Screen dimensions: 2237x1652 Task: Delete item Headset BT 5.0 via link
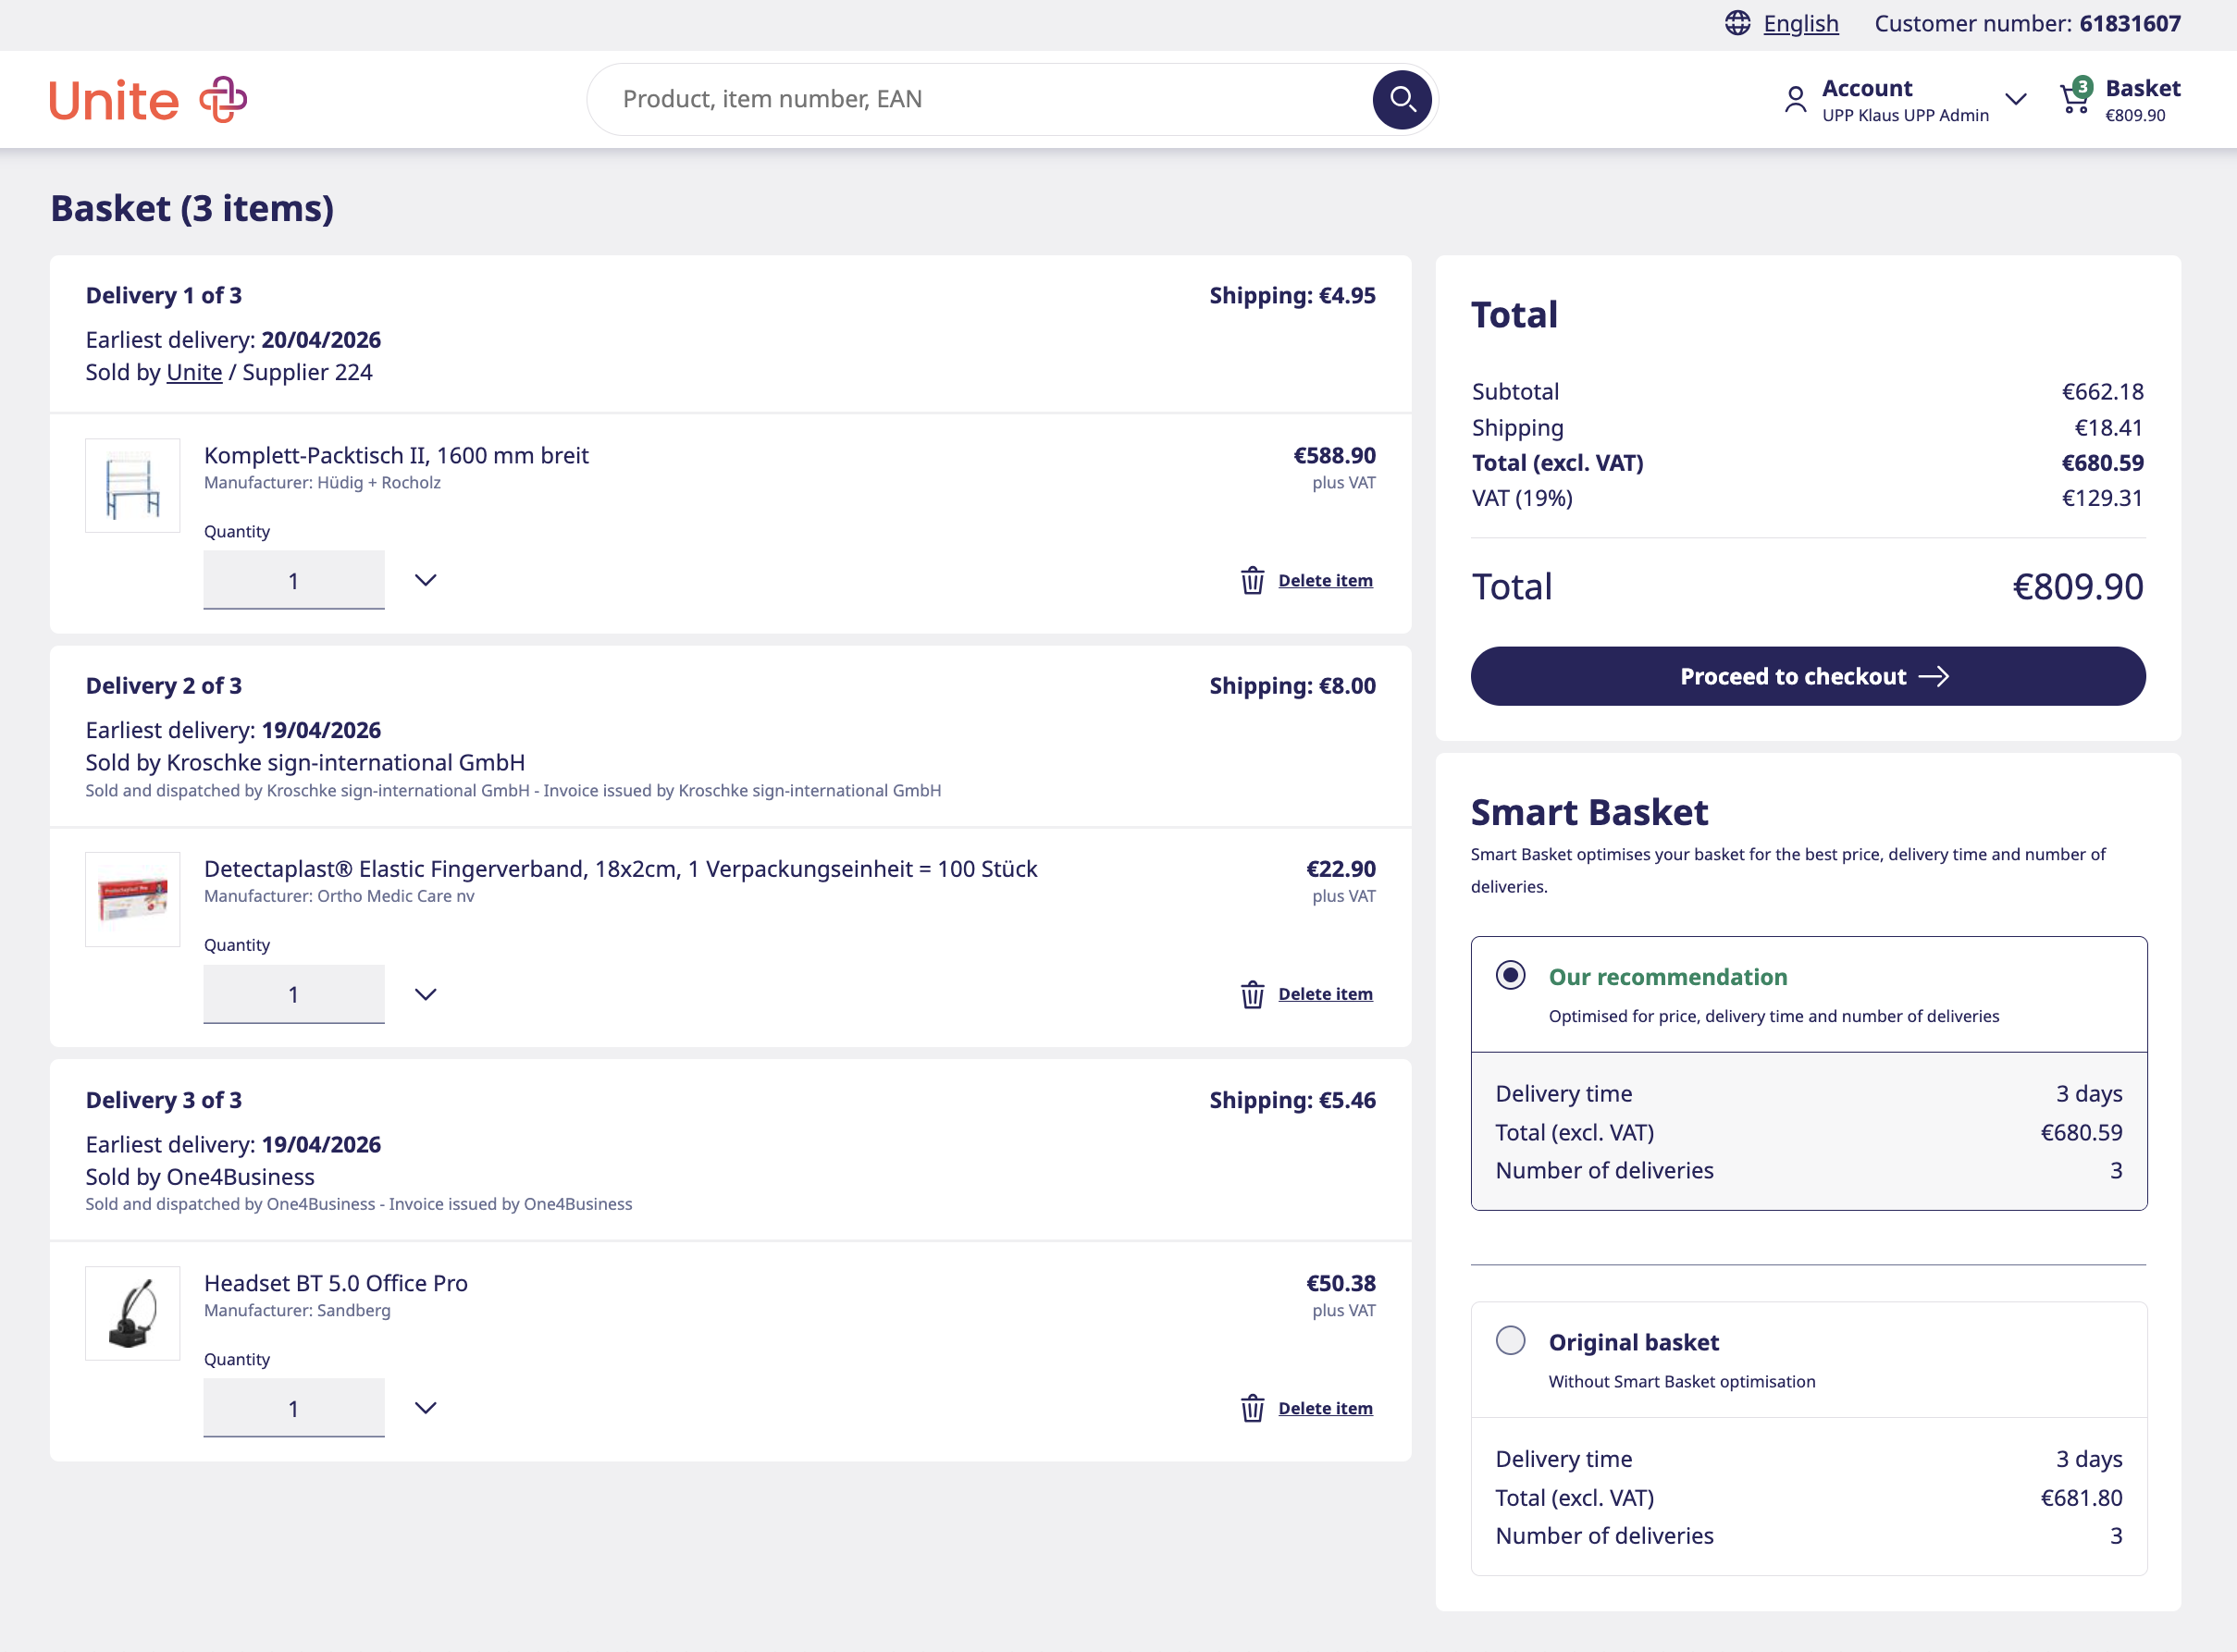(1325, 1408)
